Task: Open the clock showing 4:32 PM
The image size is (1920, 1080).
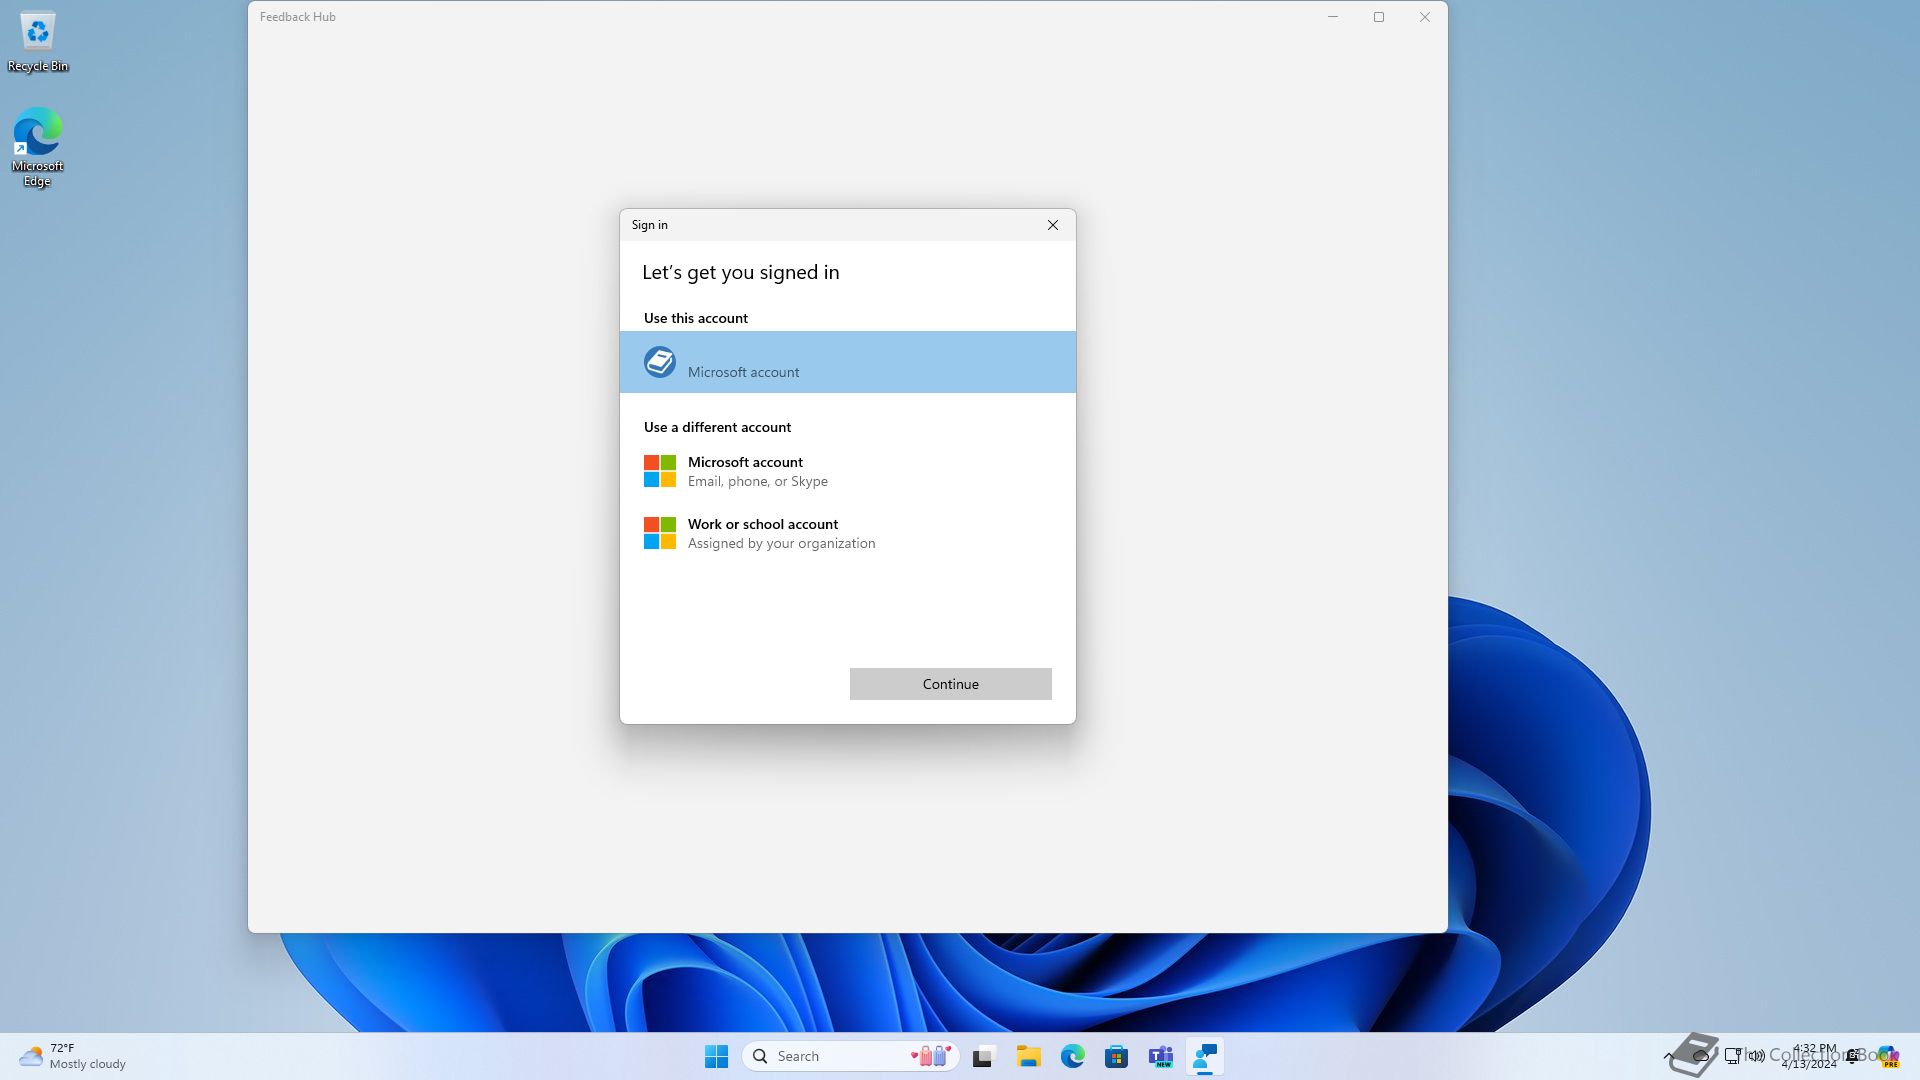Action: click(x=1809, y=1056)
